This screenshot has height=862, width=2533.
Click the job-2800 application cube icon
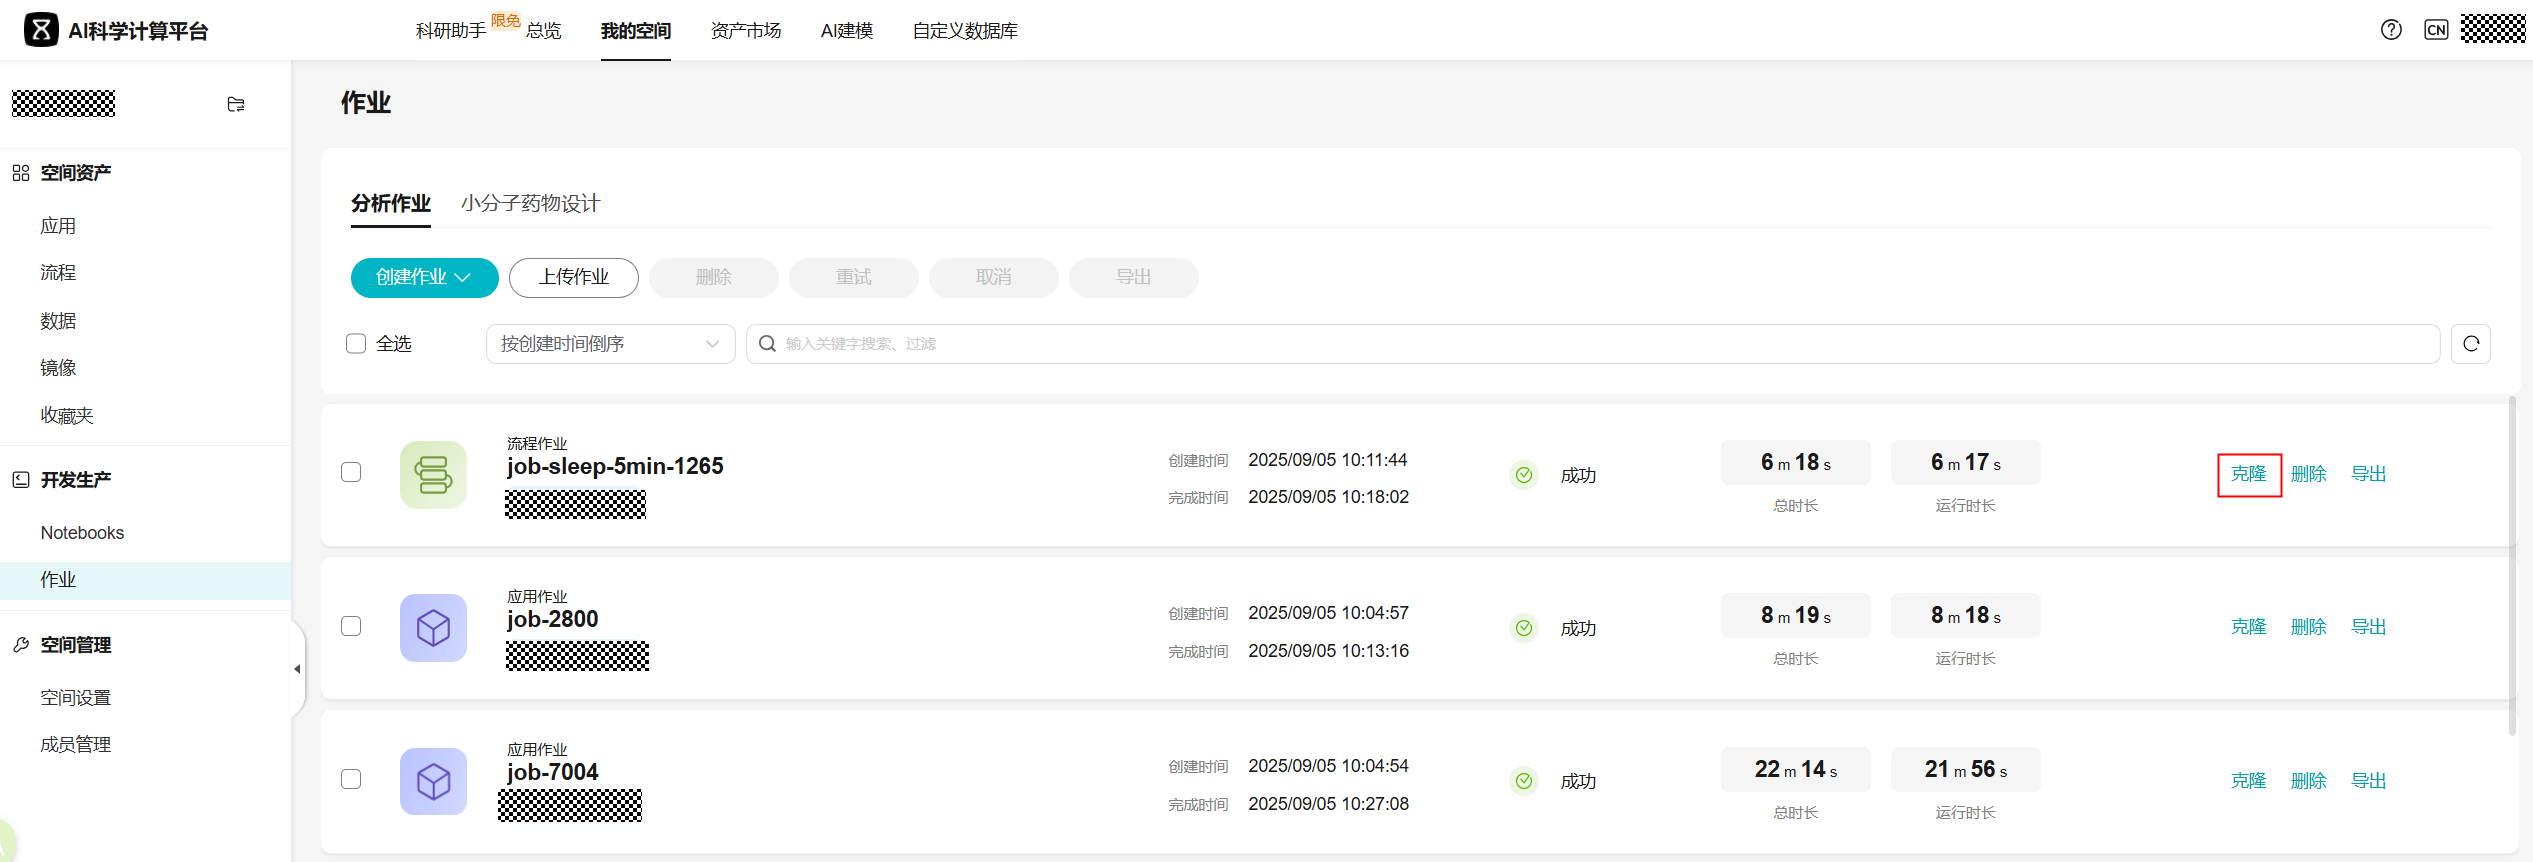tap(433, 628)
